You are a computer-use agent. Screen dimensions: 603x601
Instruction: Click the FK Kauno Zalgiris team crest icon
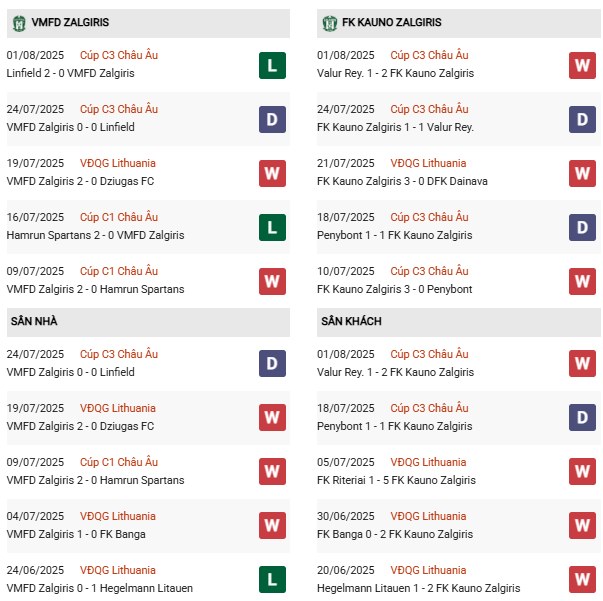[x=330, y=22]
